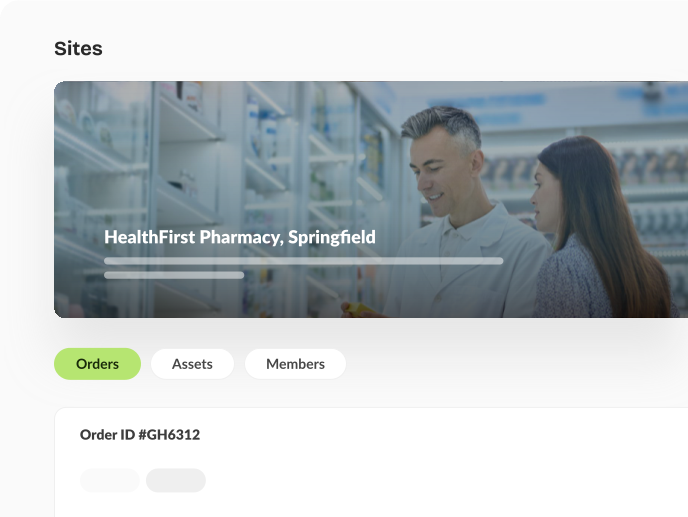Switch to the Assets tab
Image resolution: width=688 pixels, height=517 pixels.
click(x=192, y=364)
